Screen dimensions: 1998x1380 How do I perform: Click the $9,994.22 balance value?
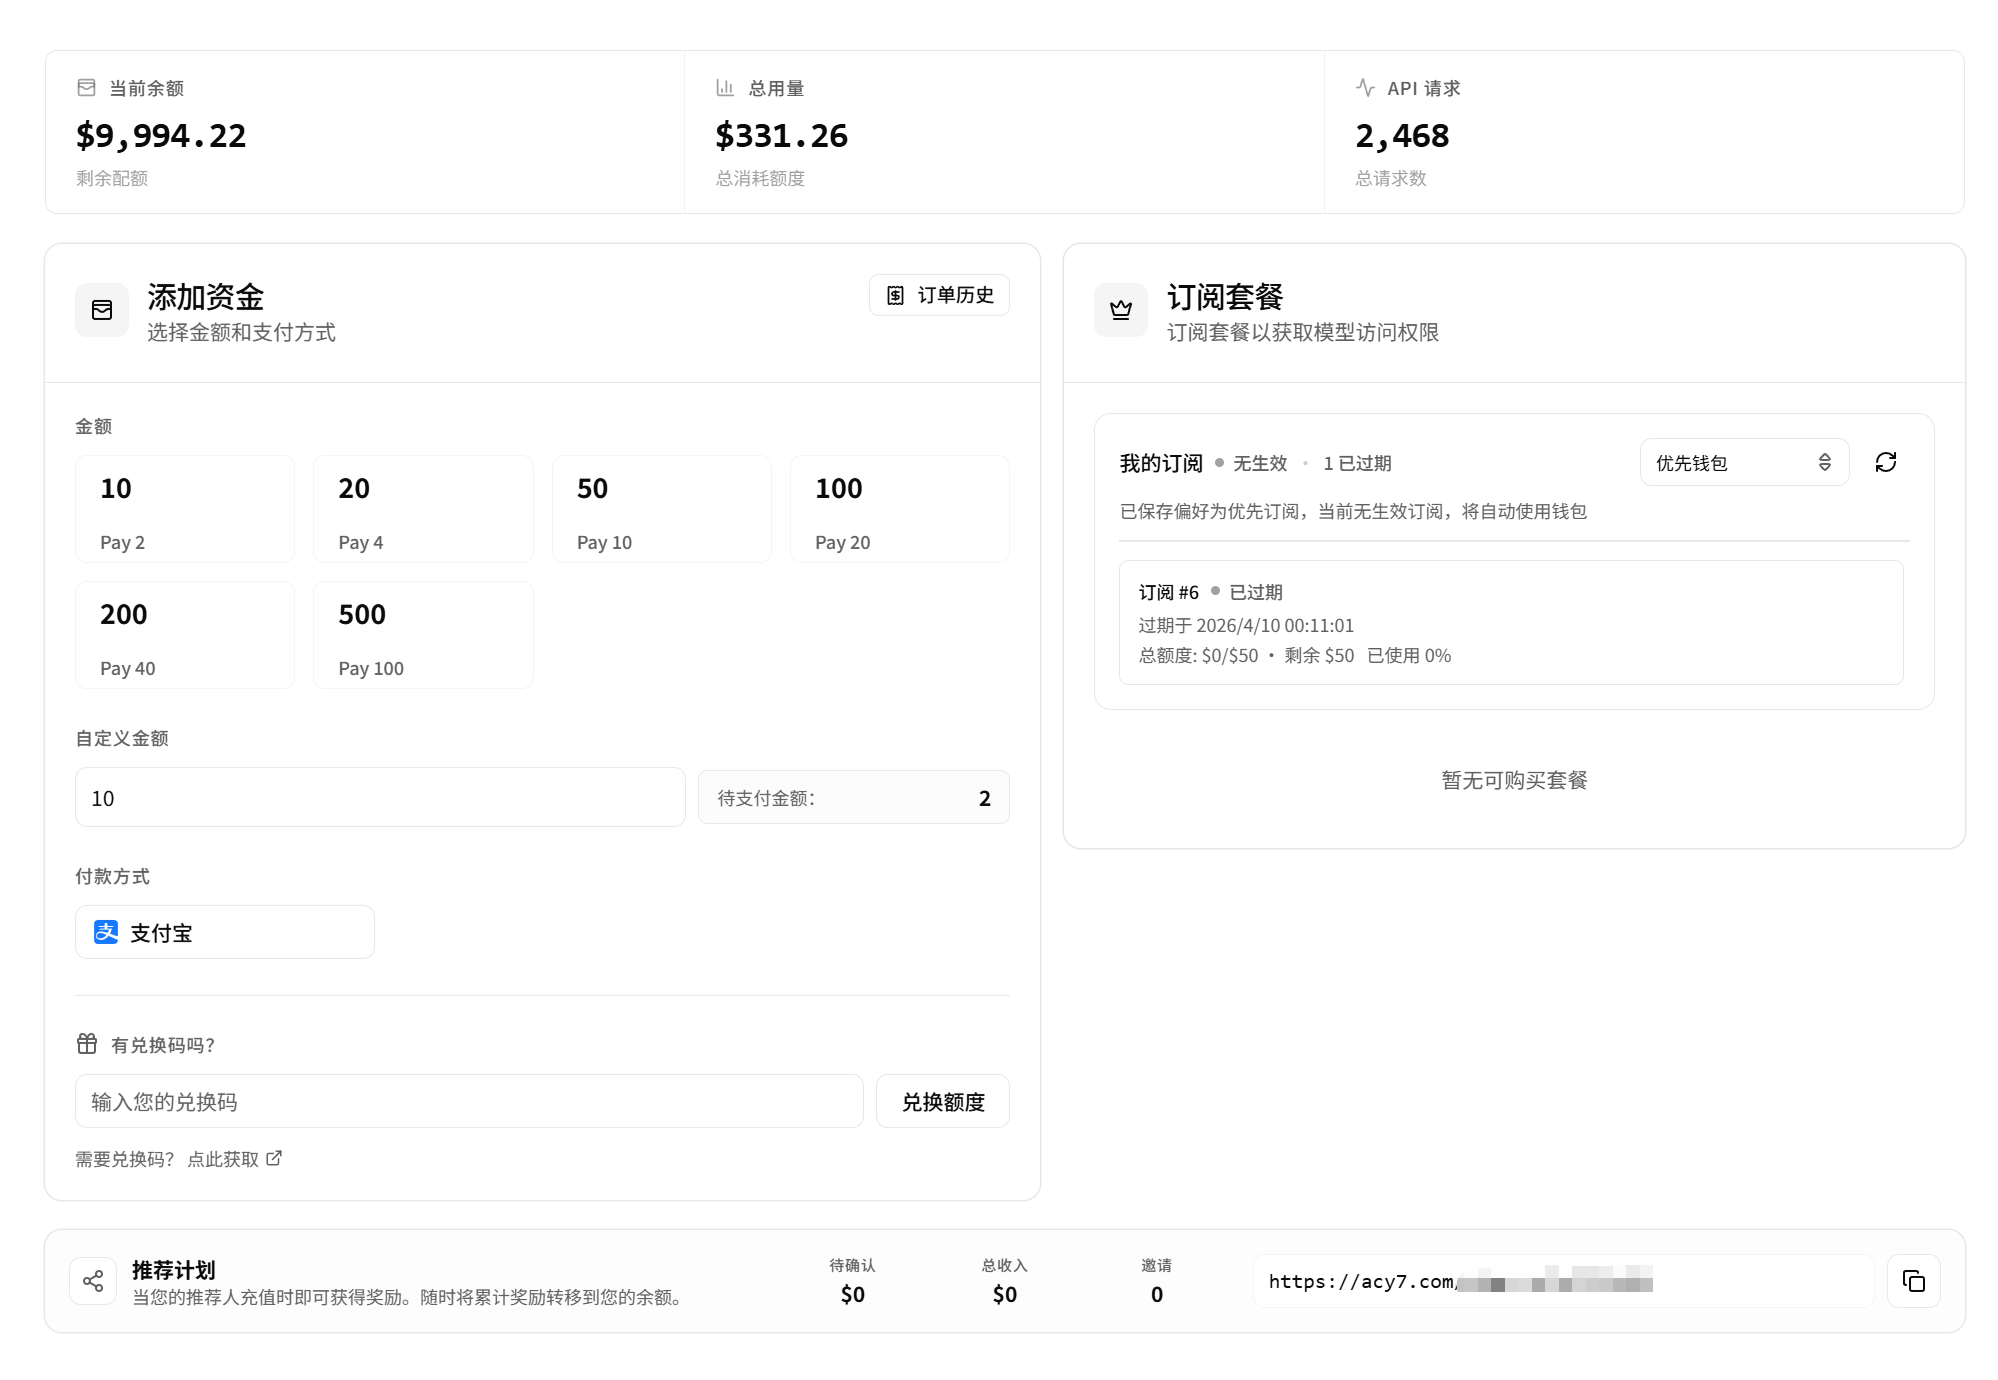[x=161, y=135]
